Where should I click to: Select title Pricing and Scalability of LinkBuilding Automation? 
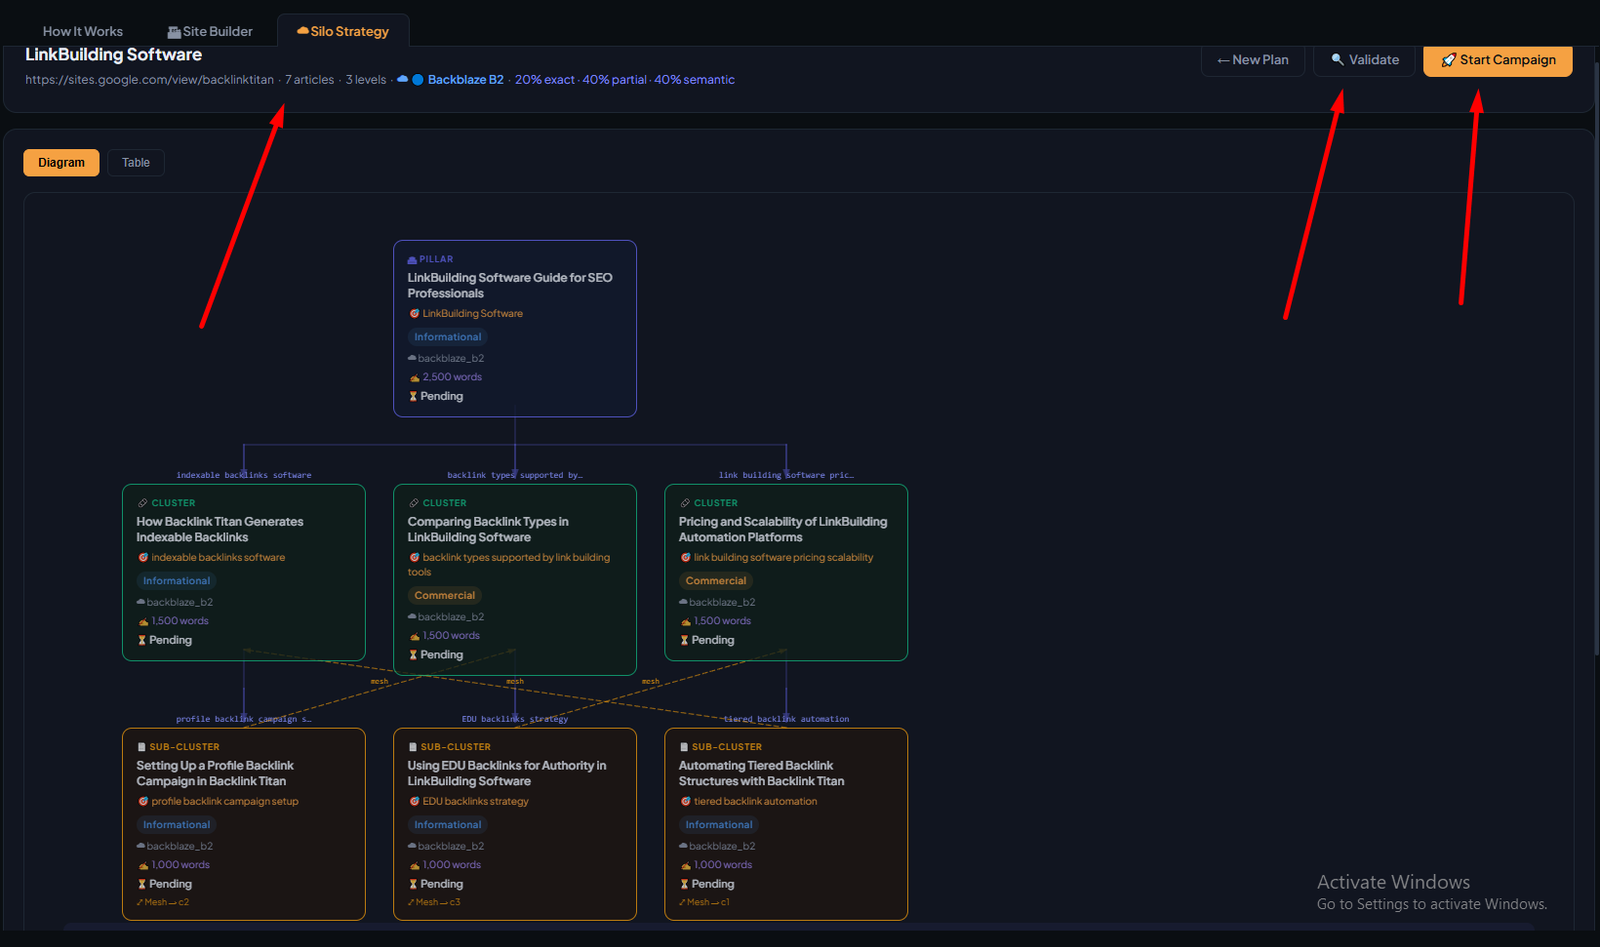pyautogui.click(x=783, y=530)
